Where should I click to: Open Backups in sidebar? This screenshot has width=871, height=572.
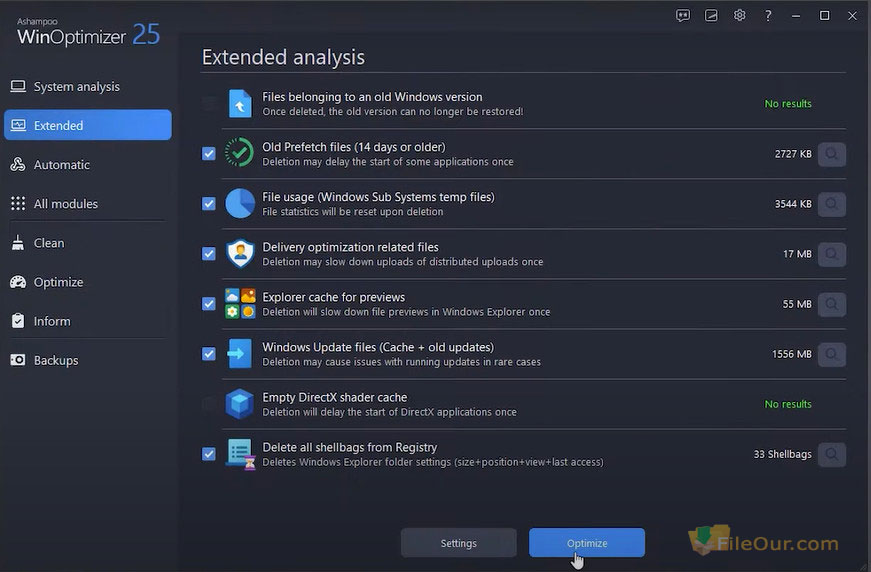[x=88, y=360]
